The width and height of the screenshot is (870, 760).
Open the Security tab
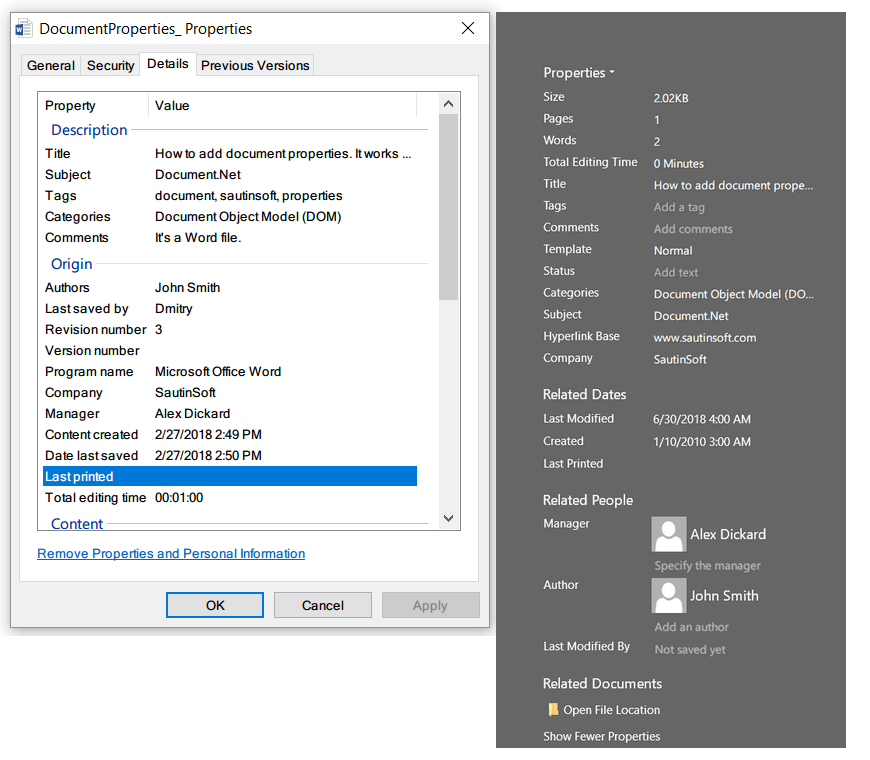click(110, 66)
